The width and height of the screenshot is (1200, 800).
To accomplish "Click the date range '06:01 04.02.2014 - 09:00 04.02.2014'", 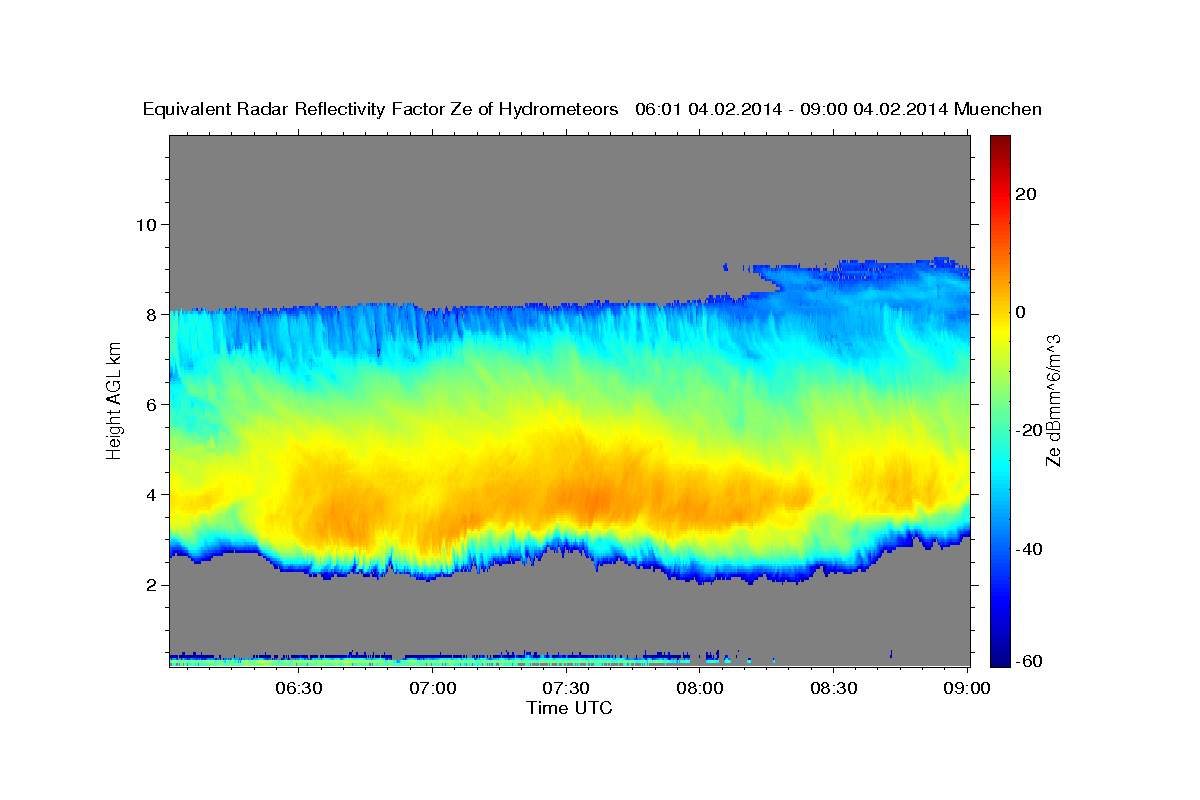I will coord(791,109).
